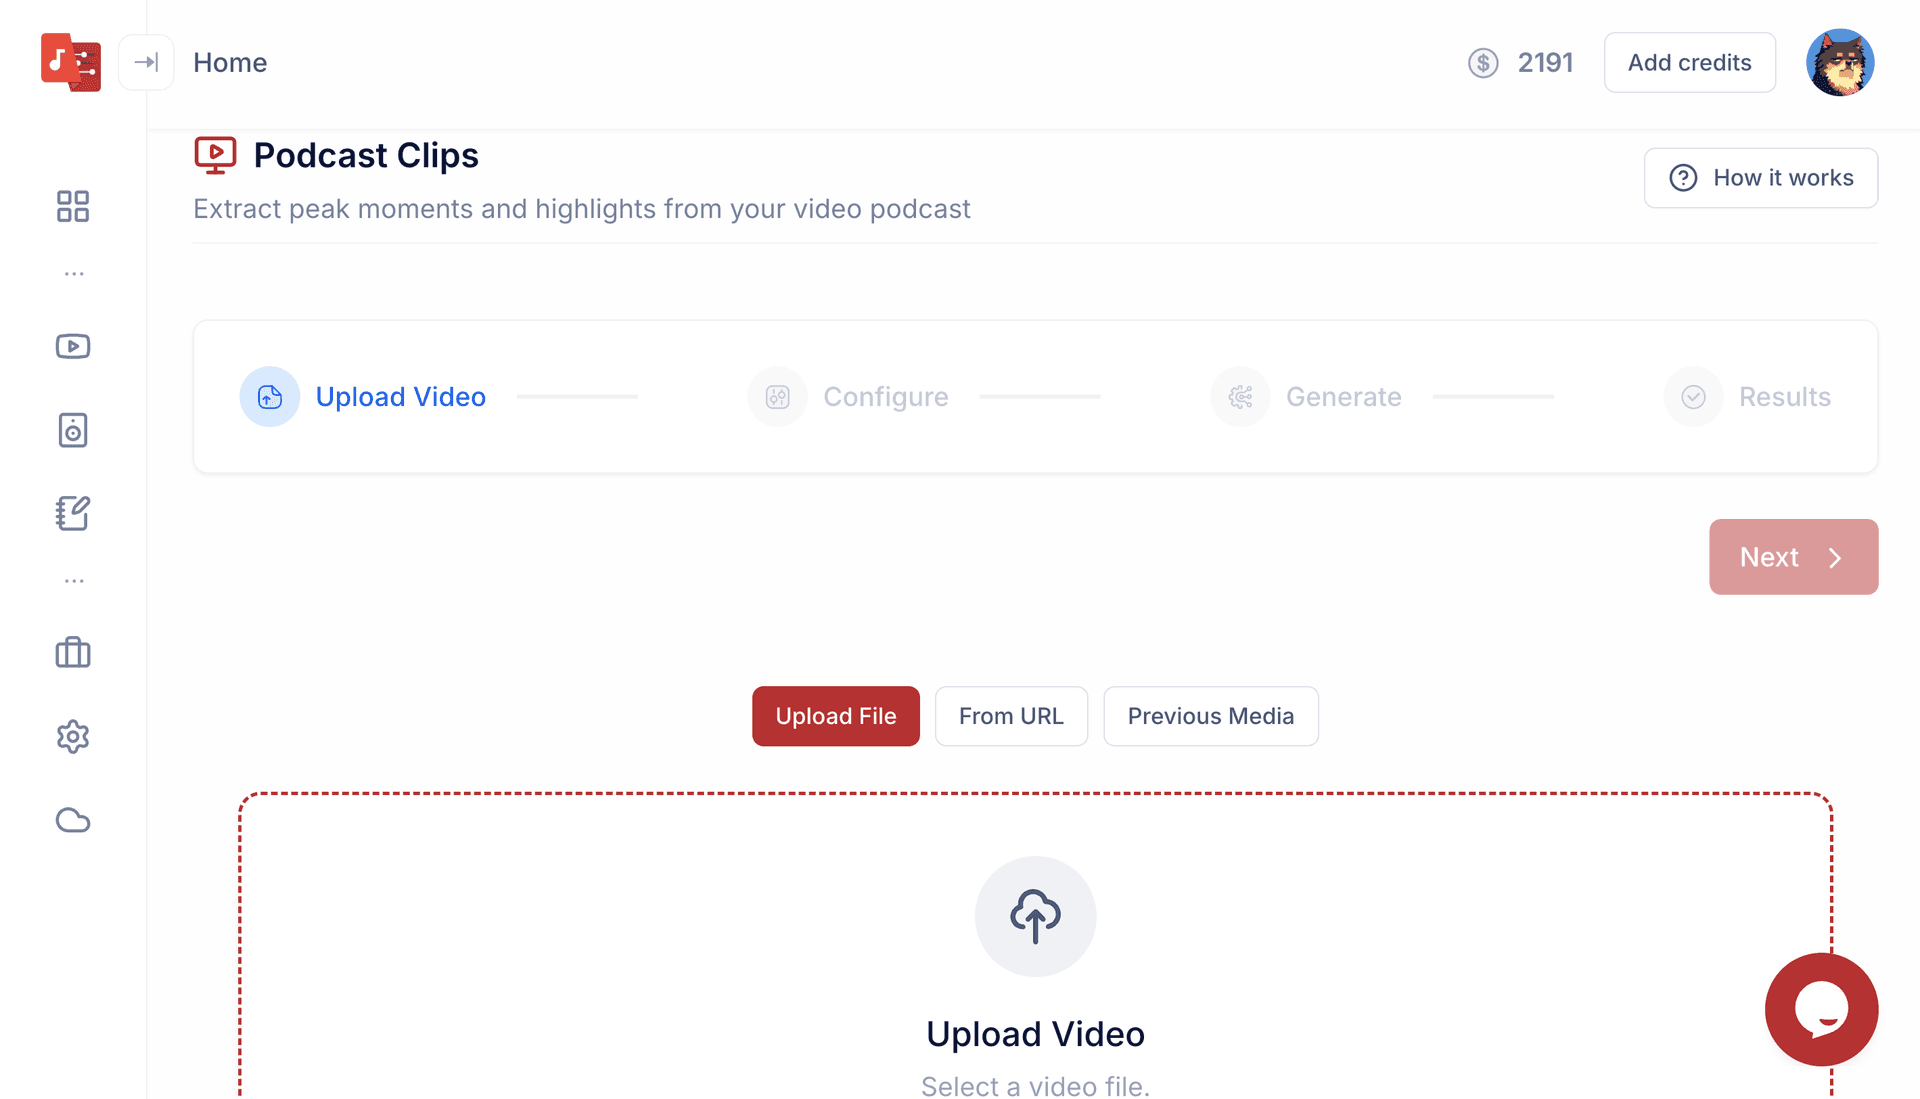Switch to From URL tab
Viewport: 1920px width, 1099px height.
1010,716
